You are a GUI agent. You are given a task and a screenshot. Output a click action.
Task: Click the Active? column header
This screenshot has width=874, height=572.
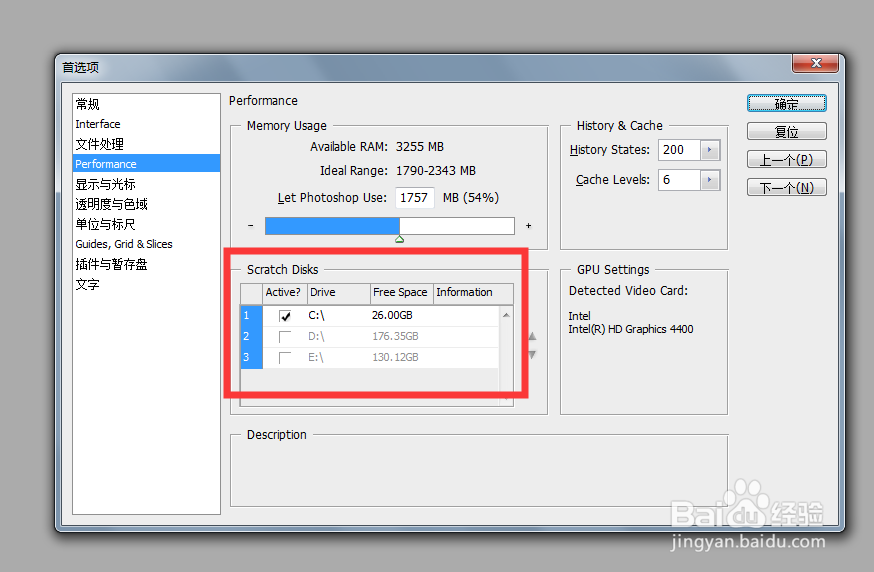tap(285, 293)
